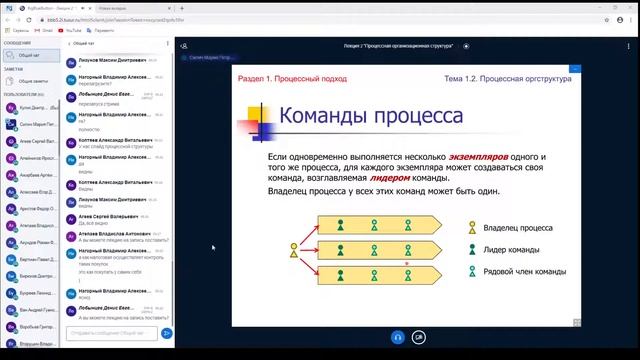Select user Бирюков Дмитрий in list
Image resolution: width=640 pixels, height=360 pixels.
click(31, 276)
